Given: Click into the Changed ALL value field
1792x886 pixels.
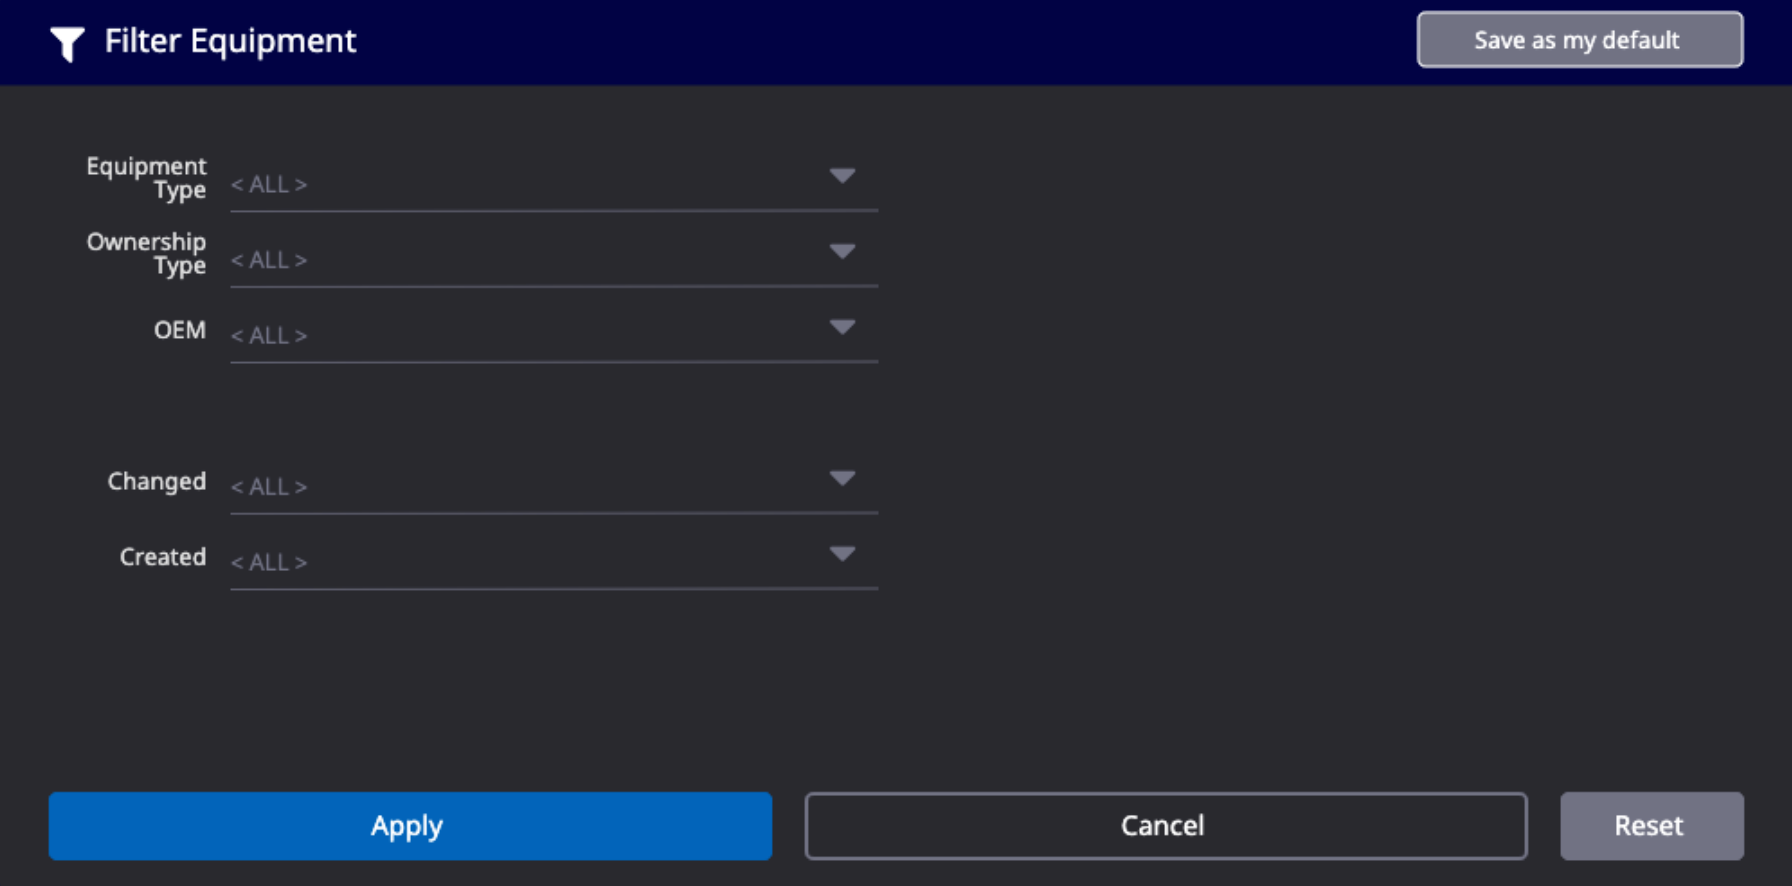Looking at the screenshot, I should (x=554, y=487).
